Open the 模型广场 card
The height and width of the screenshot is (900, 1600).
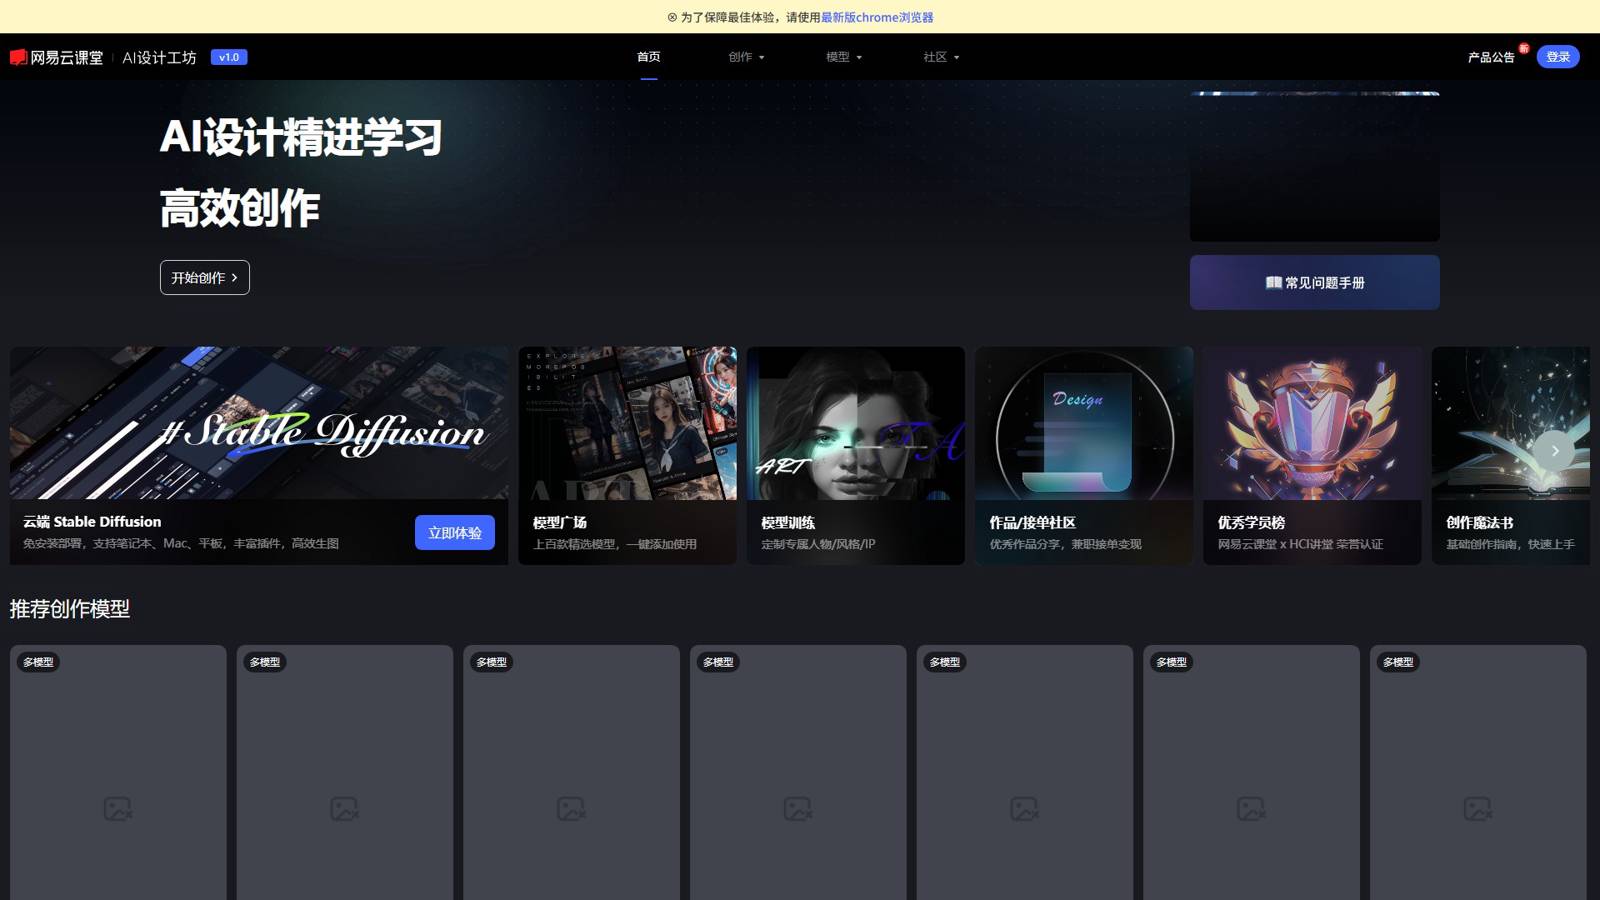click(x=628, y=456)
